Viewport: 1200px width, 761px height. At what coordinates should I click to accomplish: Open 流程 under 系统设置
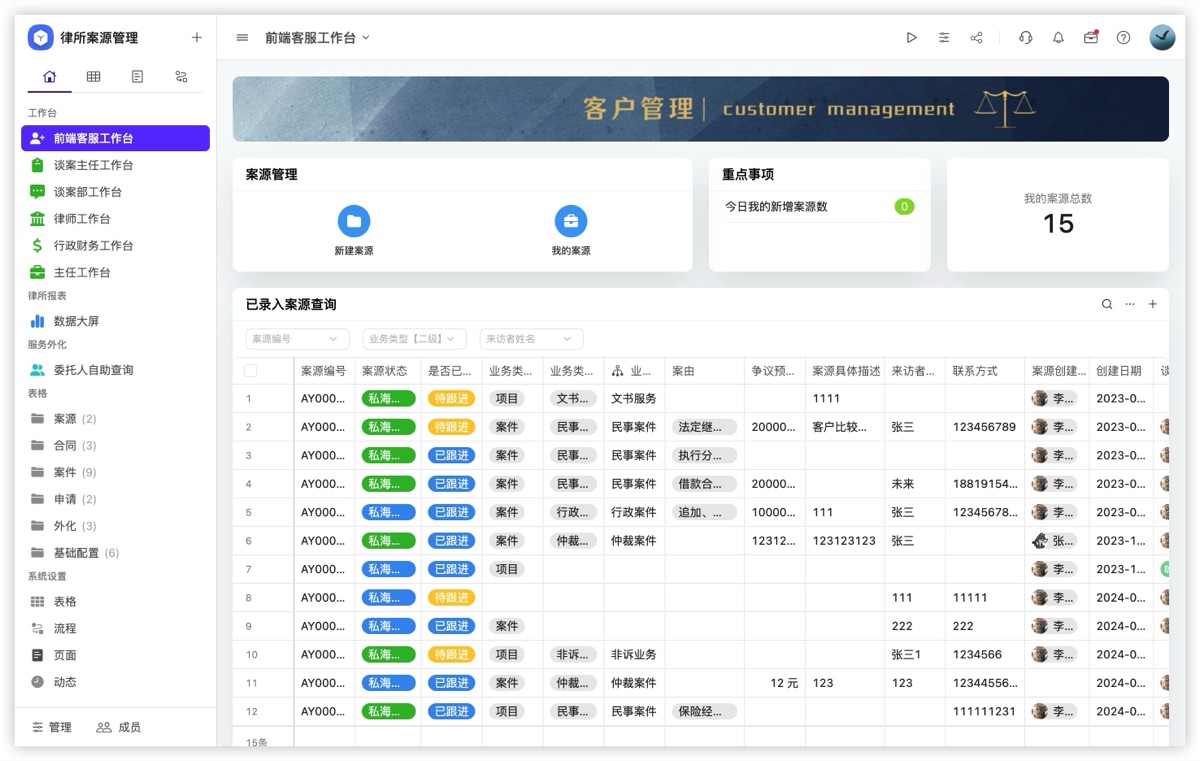pos(115,629)
